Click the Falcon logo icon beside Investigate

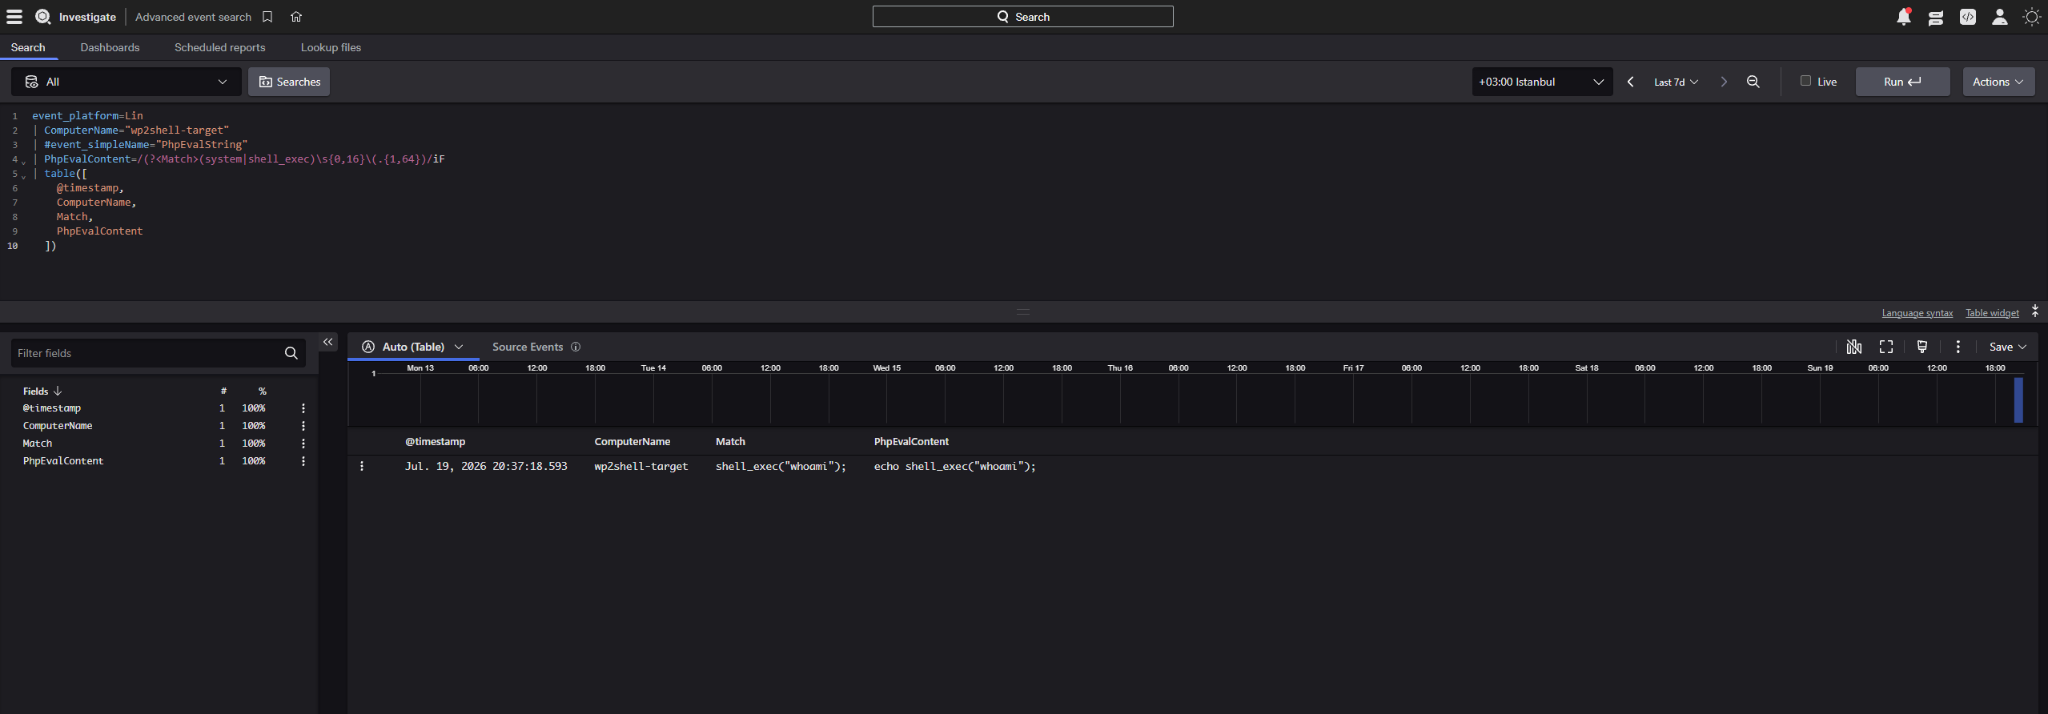43,17
